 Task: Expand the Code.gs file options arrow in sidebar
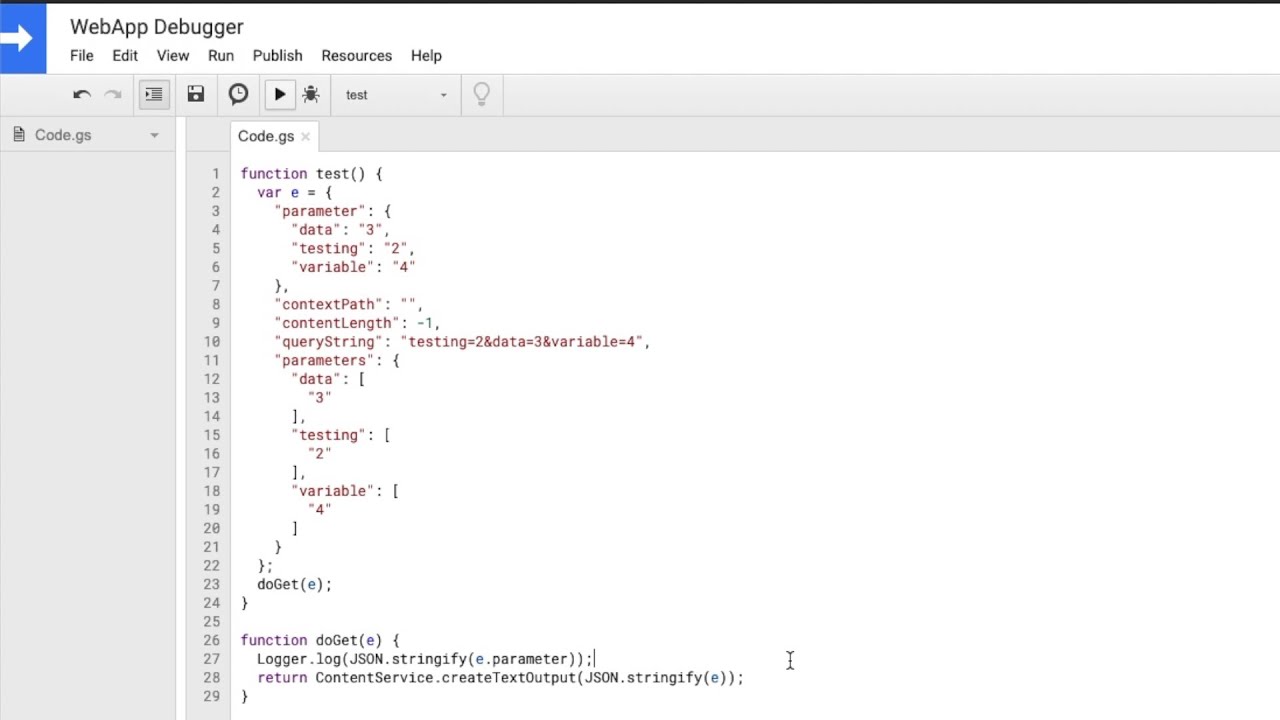point(154,135)
